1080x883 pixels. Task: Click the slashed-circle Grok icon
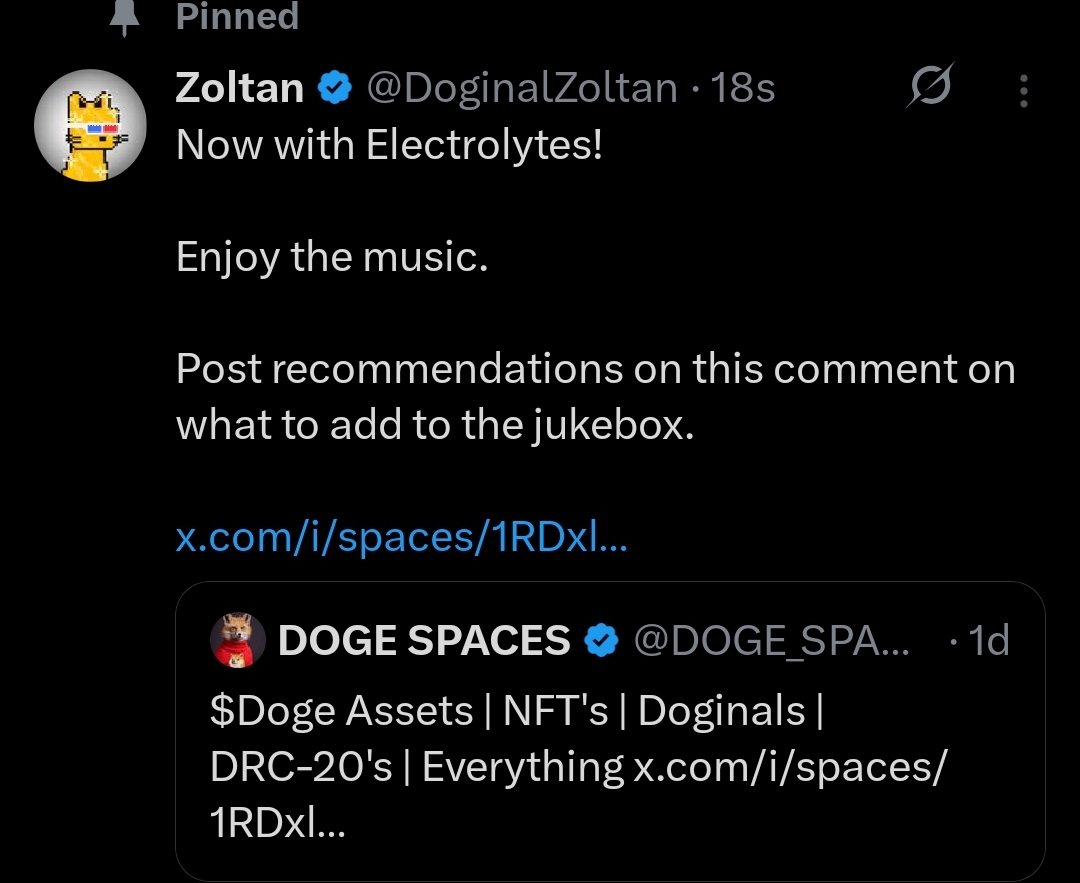pyautogui.click(x=930, y=88)
